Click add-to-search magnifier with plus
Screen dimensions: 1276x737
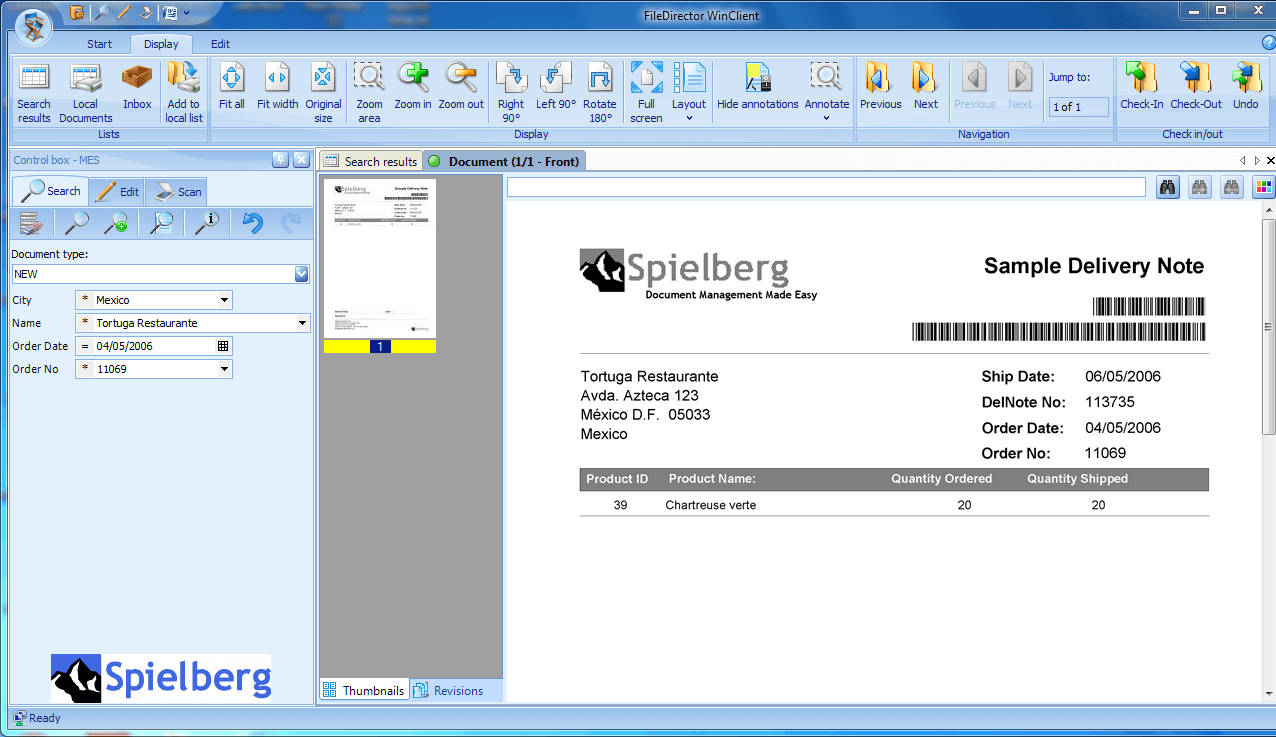[x=116, y=223]
